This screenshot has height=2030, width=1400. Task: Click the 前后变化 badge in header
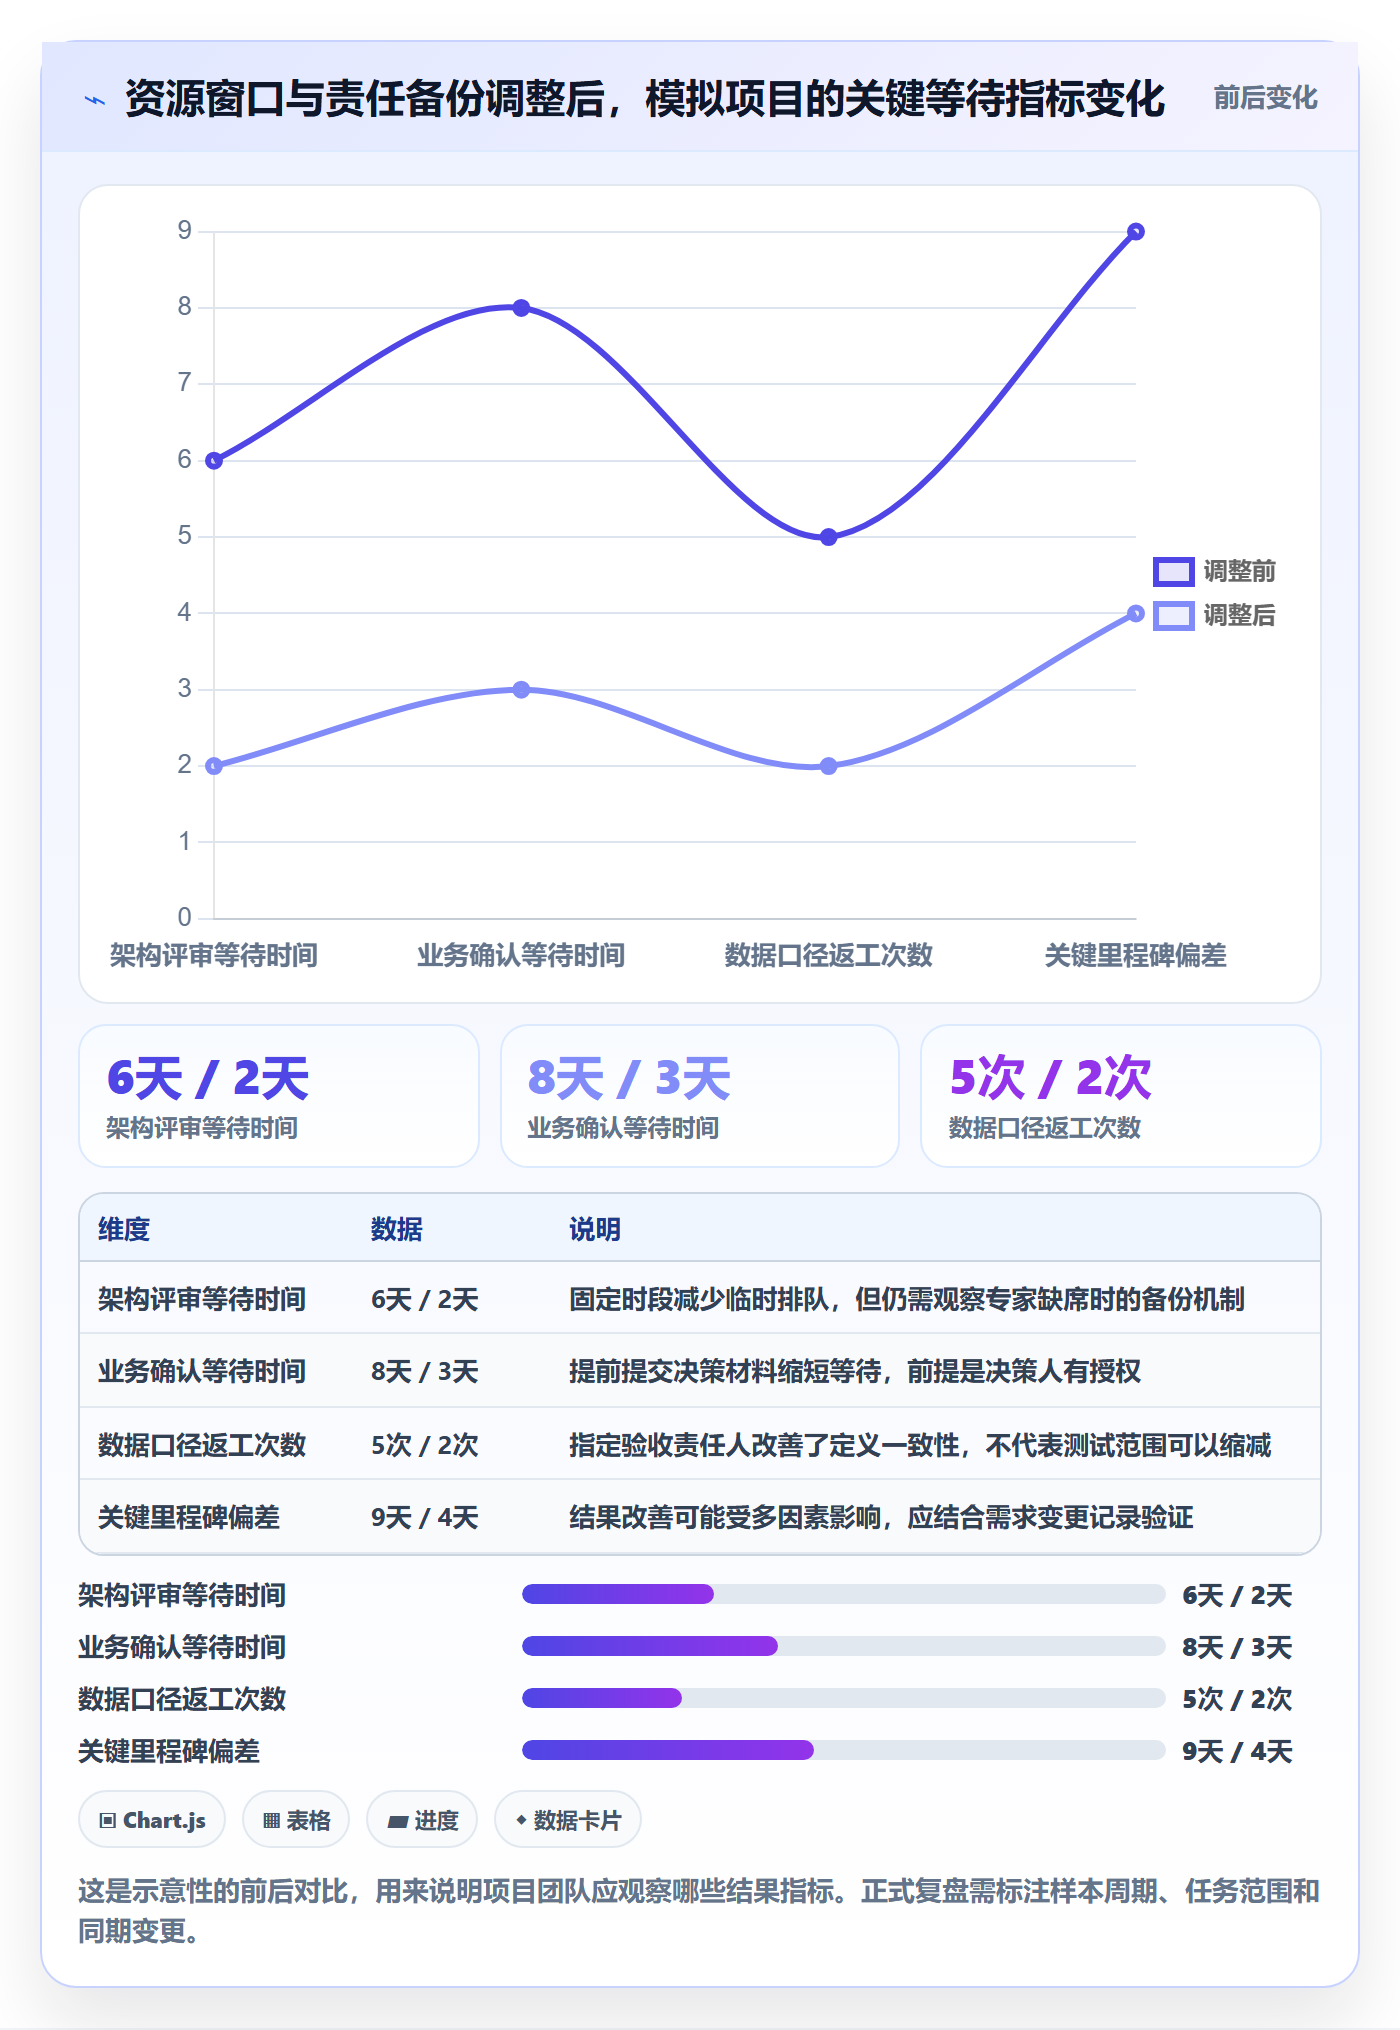tap(1265, 98)
